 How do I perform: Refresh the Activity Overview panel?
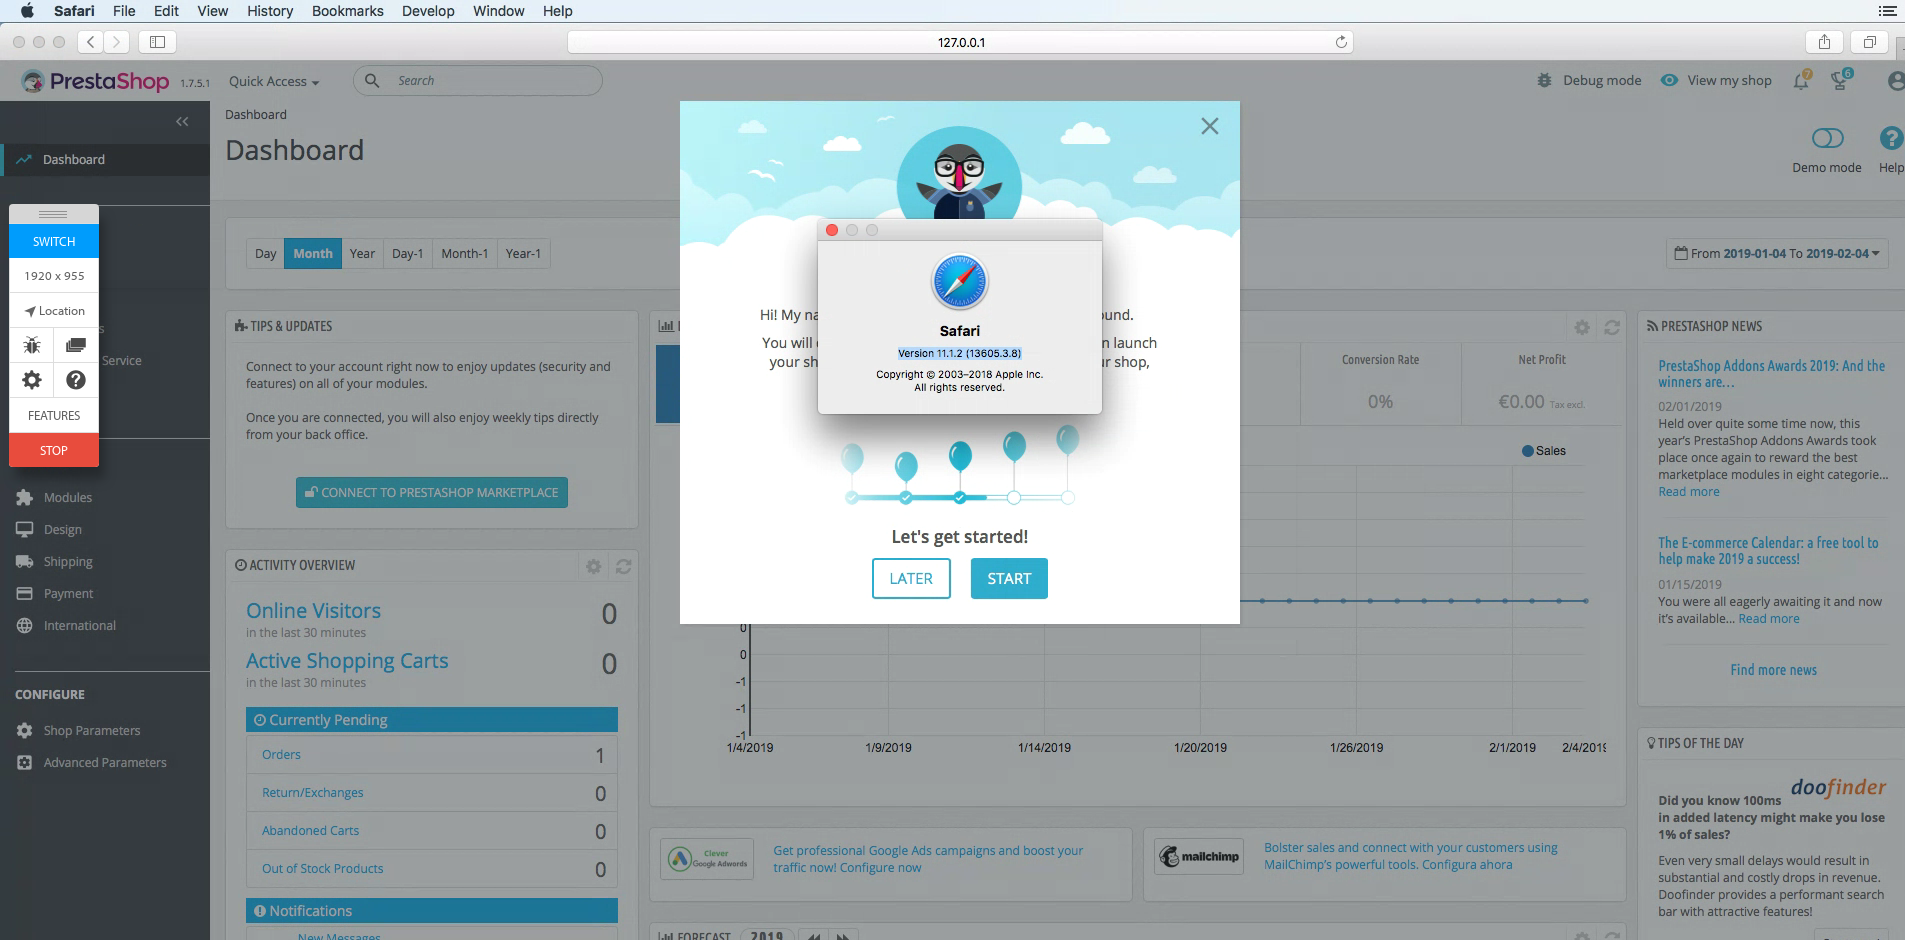click(x=624, y=566)
